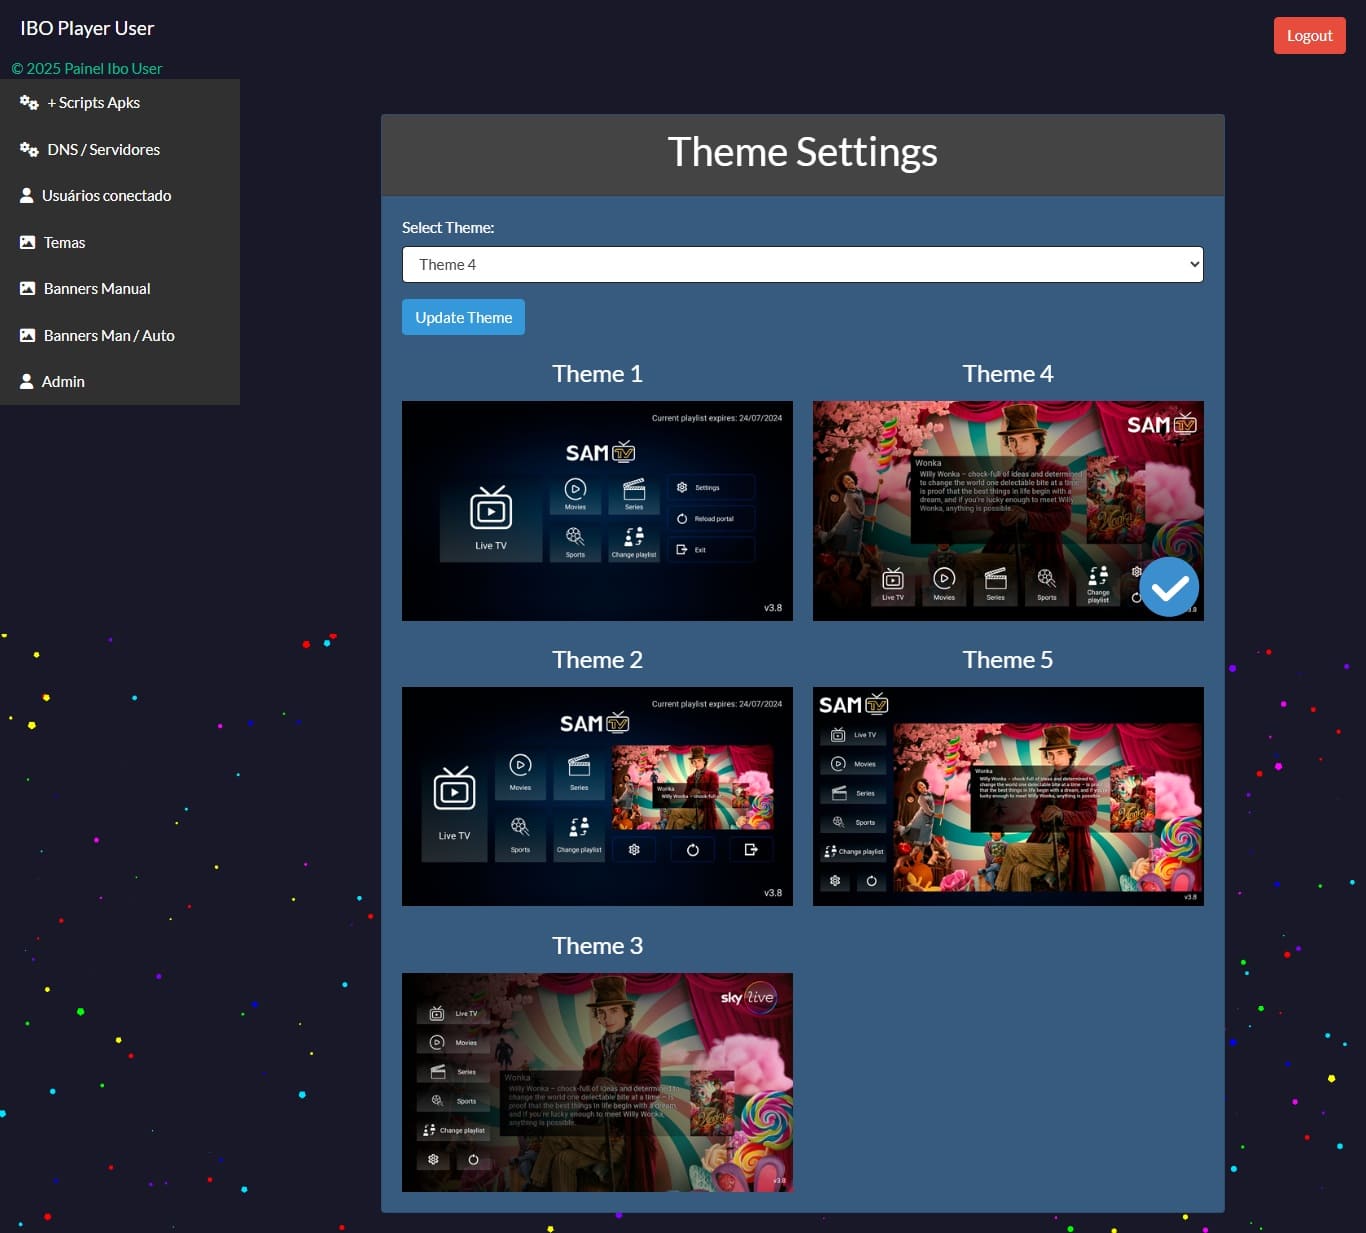Click the Theme 4 Wonka preview
This screenshot has height=1233, width=1366.
click(990, 500)
